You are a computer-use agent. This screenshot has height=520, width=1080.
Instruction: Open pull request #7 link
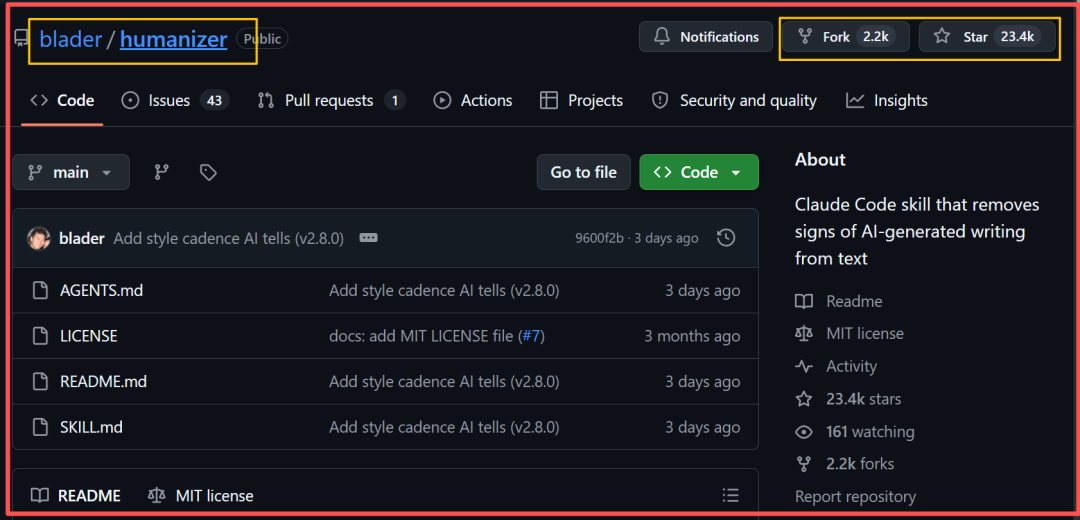coord(531,336)
